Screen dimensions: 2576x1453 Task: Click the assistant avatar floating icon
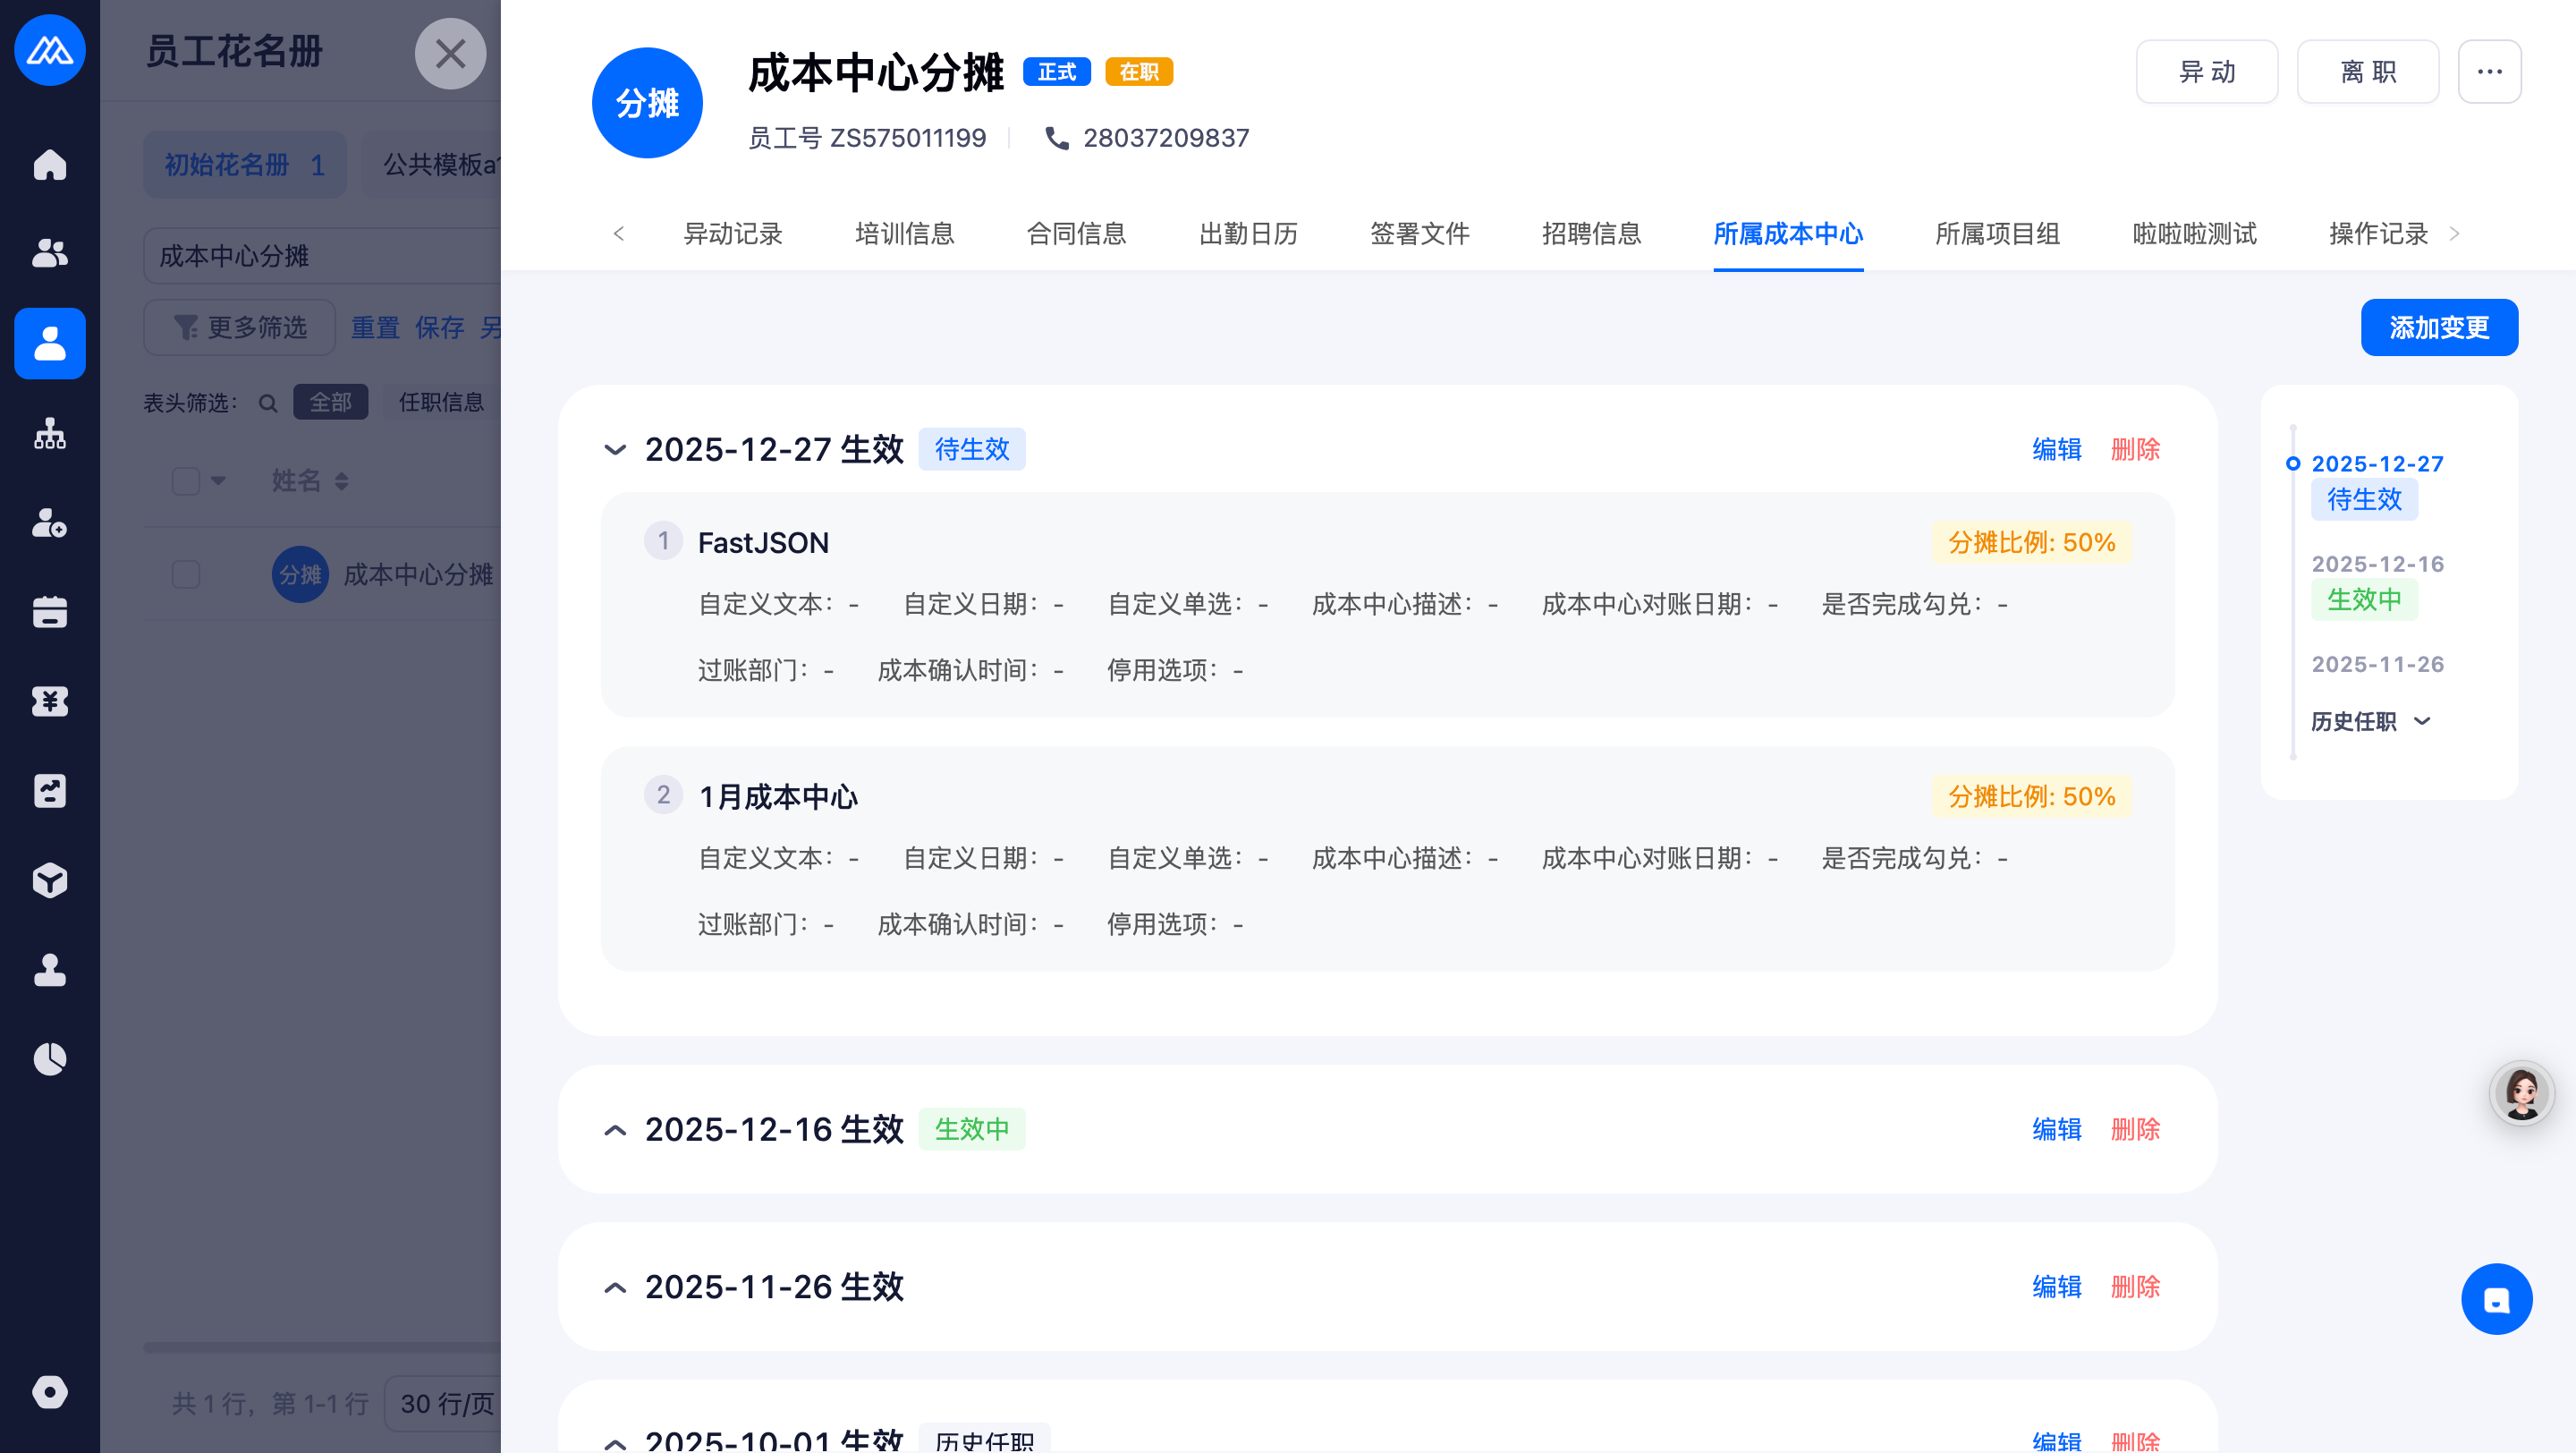click(2521, 1093)
